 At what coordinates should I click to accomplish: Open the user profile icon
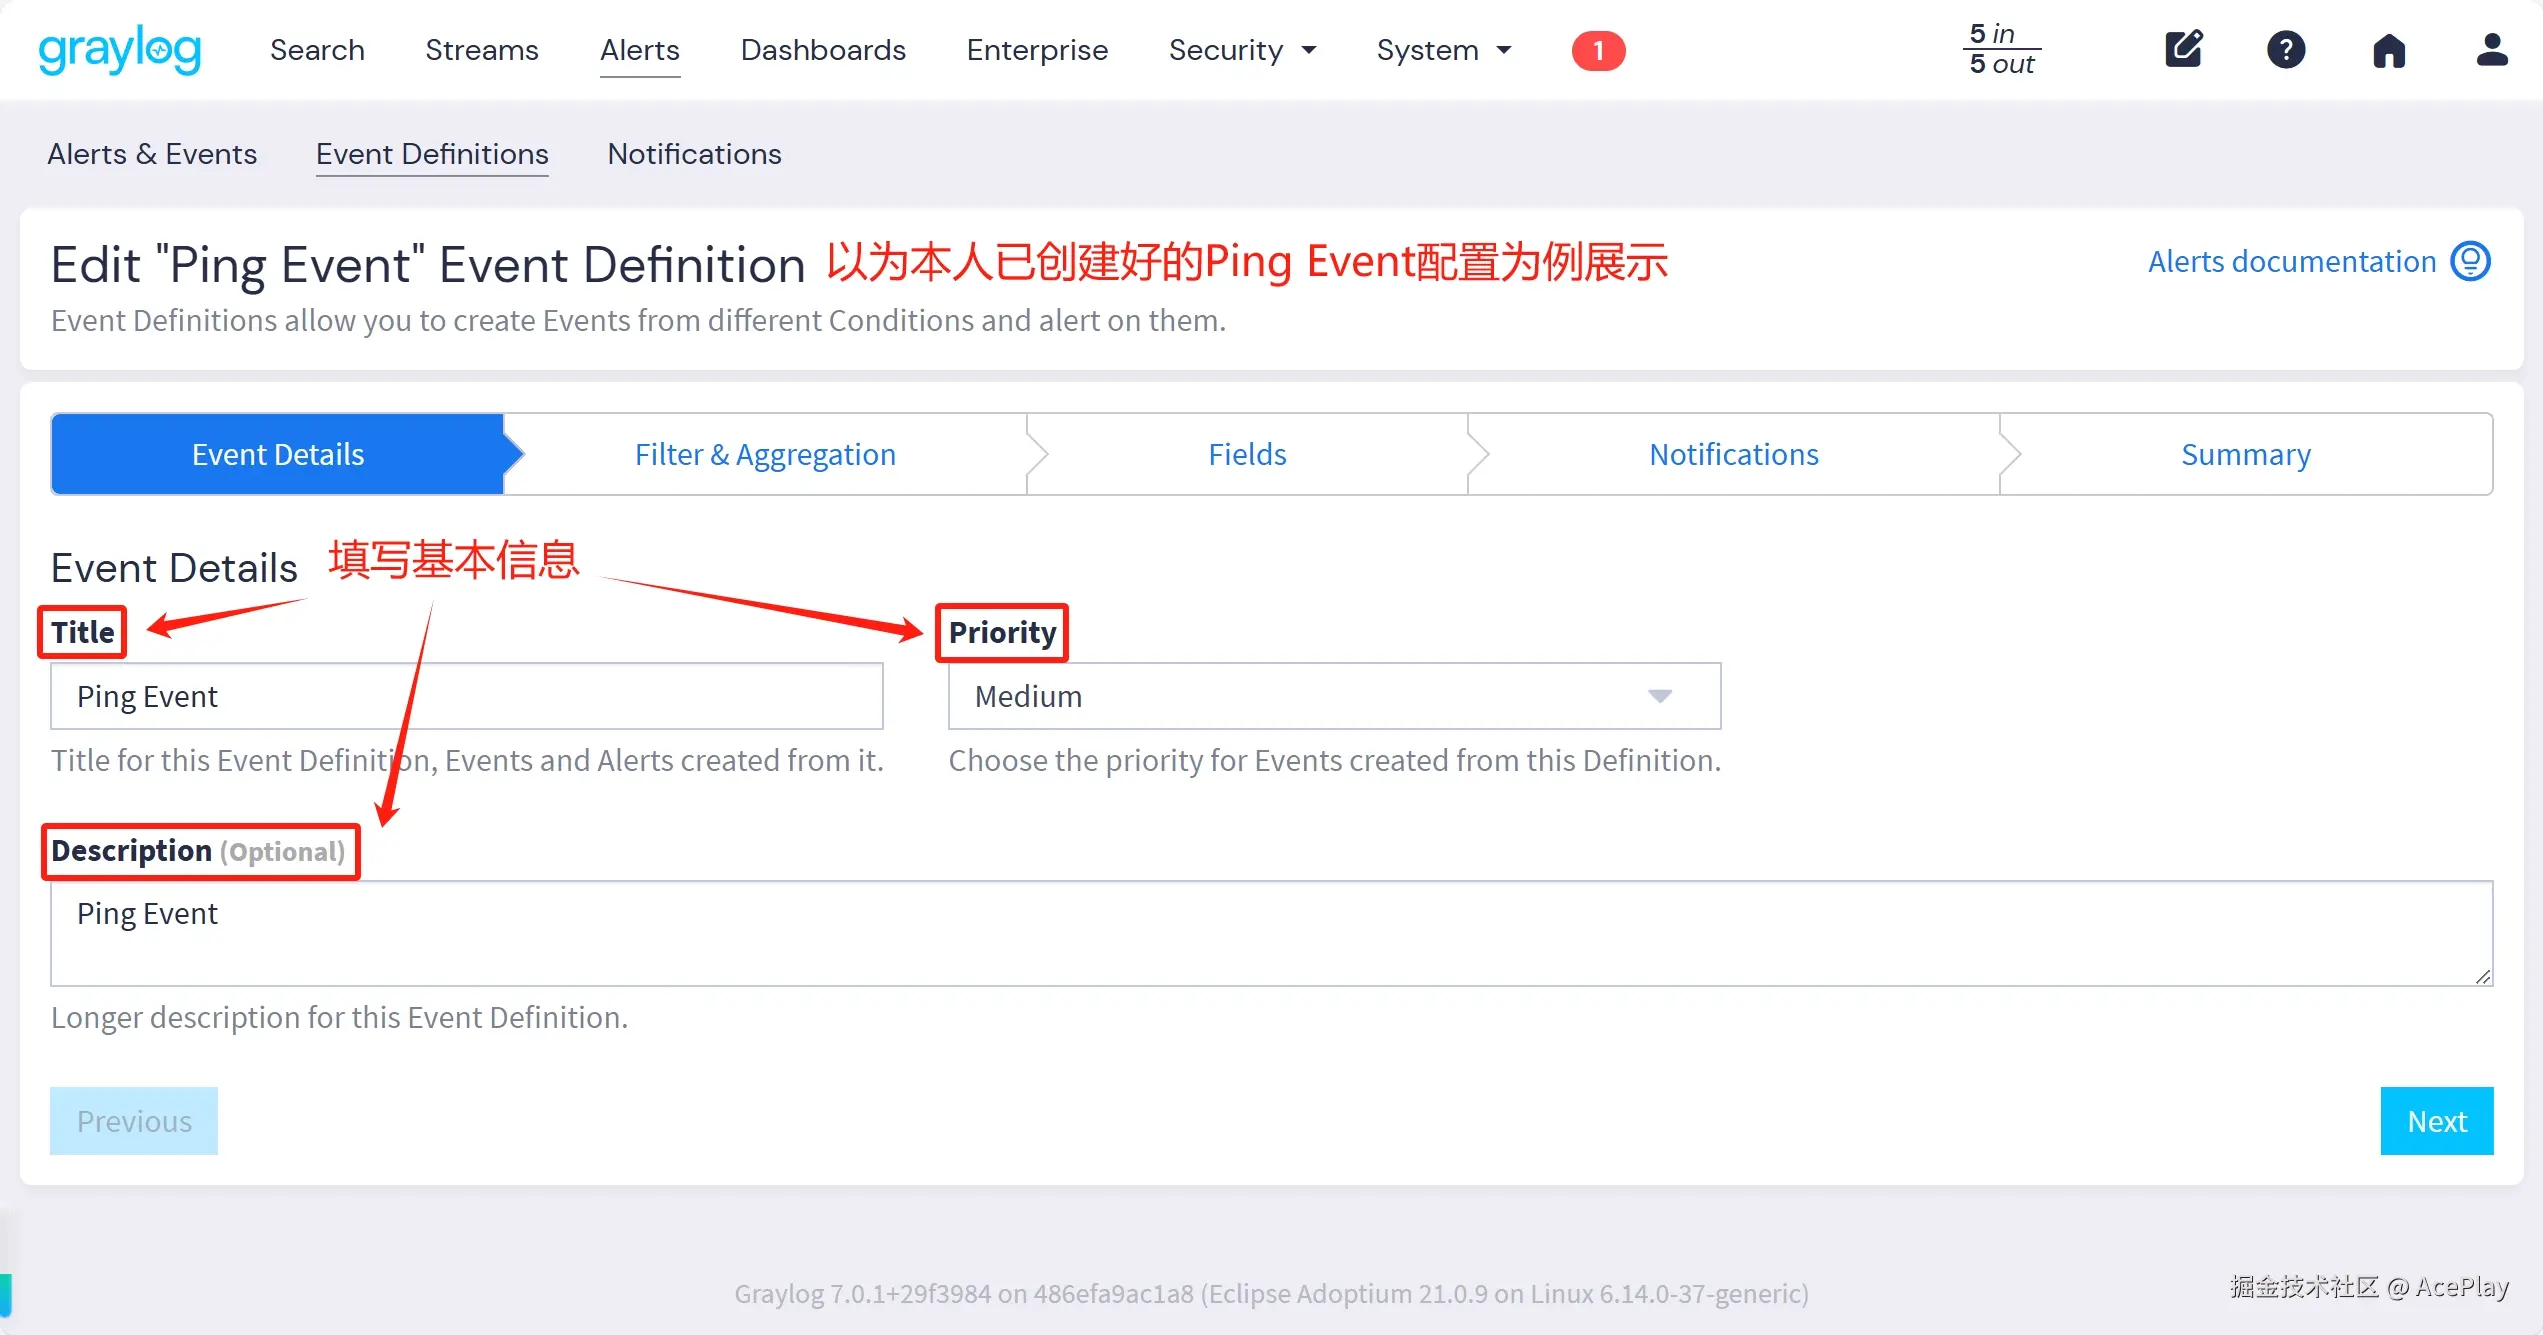(2491, 50)
